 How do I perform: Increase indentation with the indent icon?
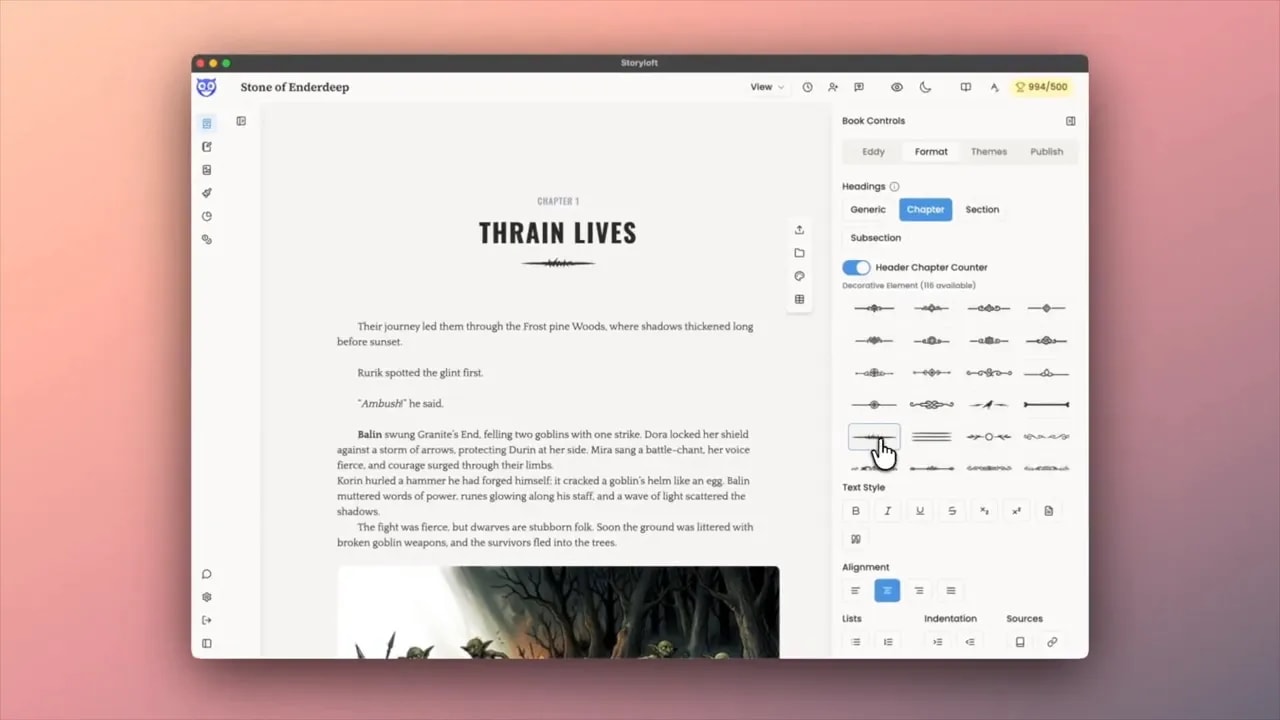point(937,642)
